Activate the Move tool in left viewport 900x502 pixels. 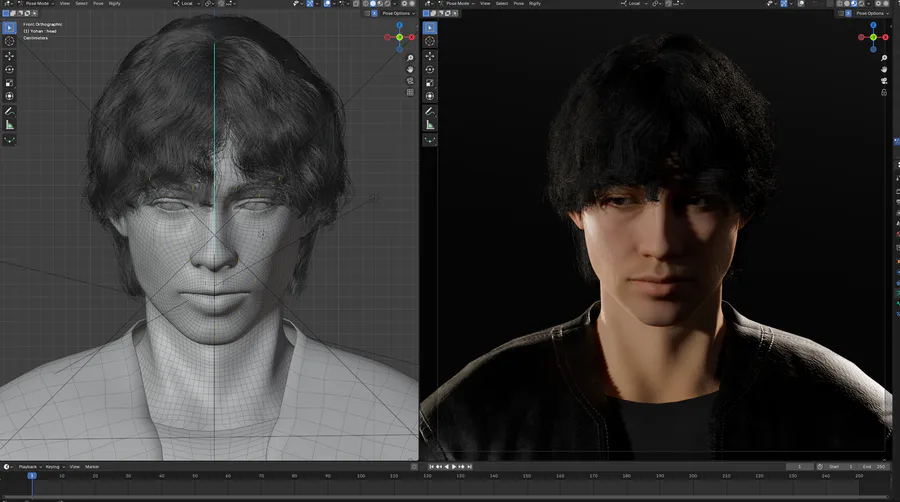[x=9, y=55]
